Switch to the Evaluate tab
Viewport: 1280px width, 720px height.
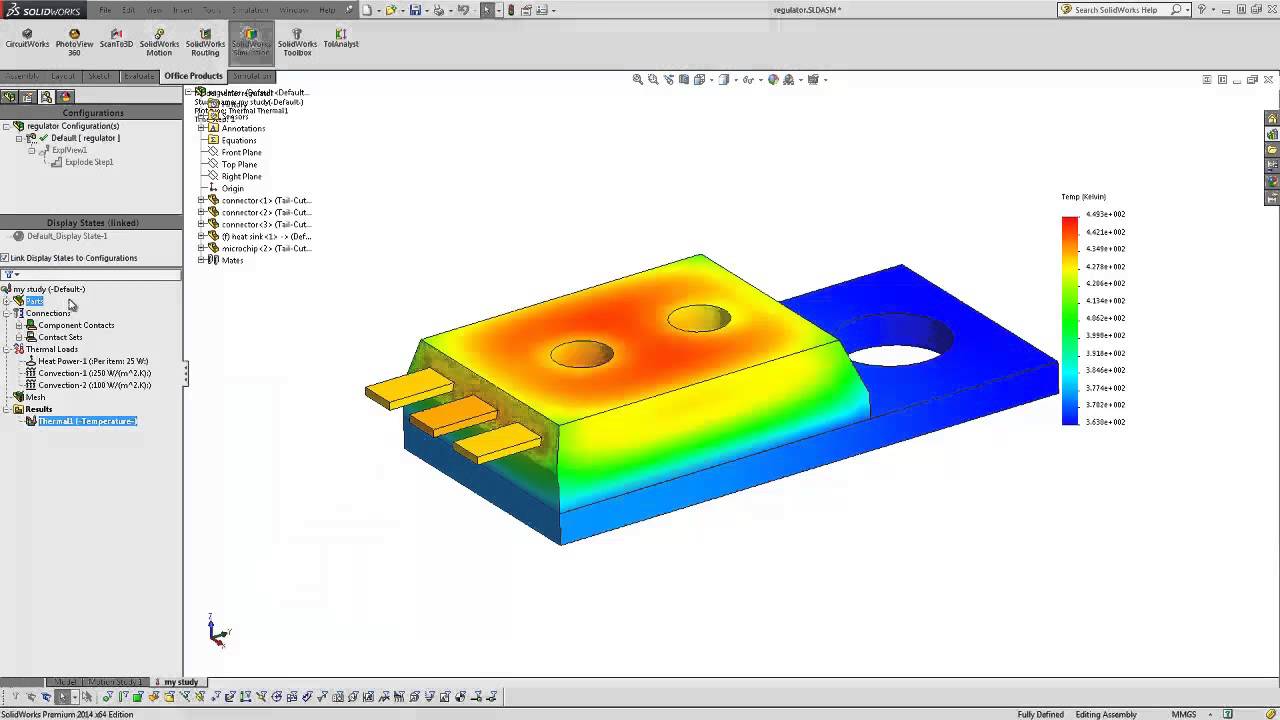click(x=139, y=76)
